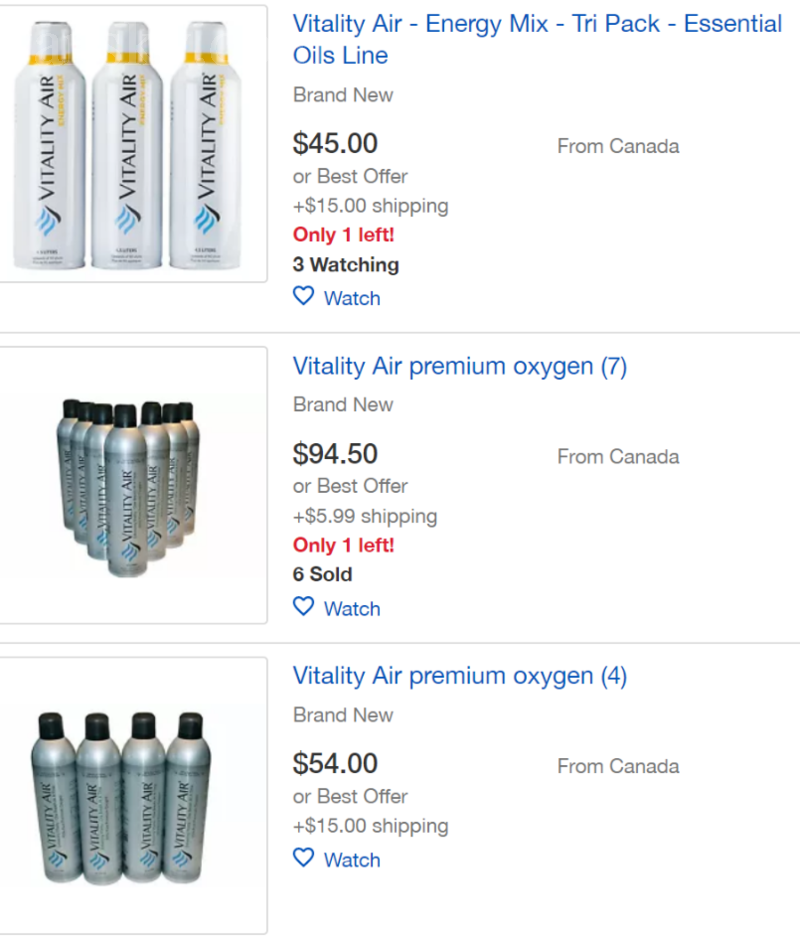The height and width of the screenshot is (943, 800).
Task: Click +$5.99 shipping text
Action: click(365, 516)
